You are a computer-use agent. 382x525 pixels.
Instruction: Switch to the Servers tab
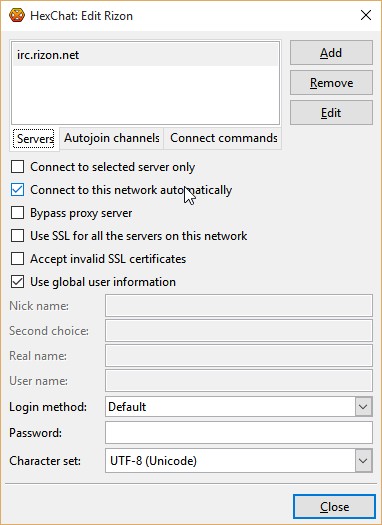click(x=35, y=138)
